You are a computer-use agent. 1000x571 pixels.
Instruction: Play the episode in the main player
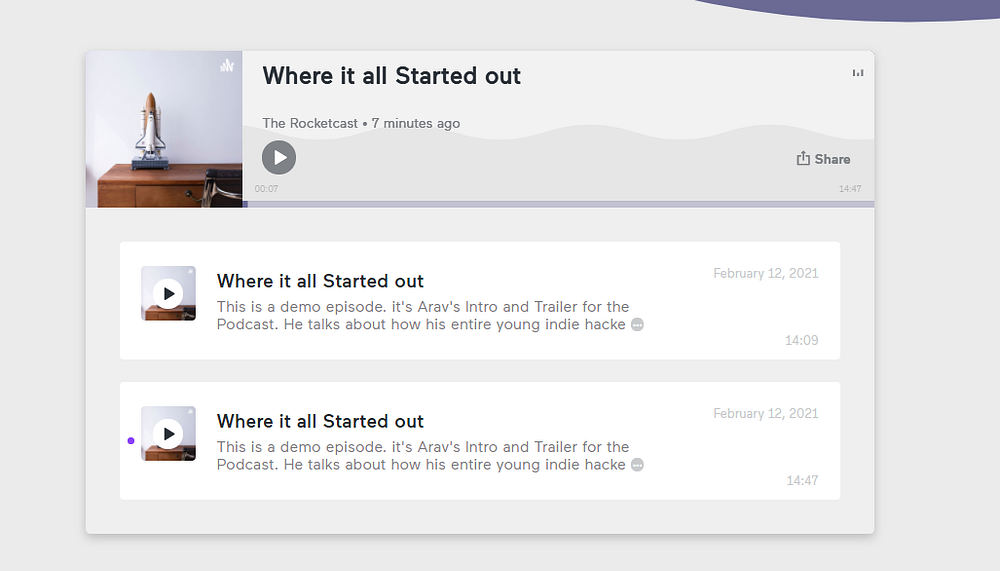click(279, 158)
